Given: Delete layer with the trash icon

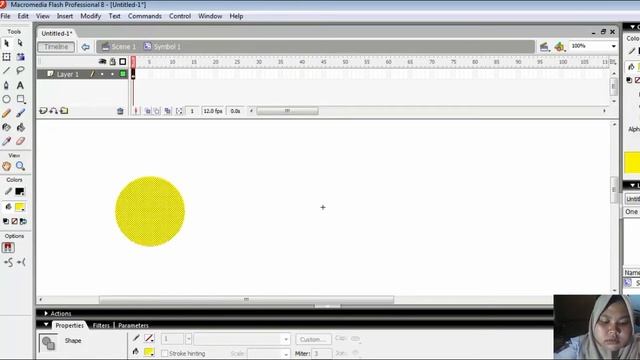Looking at the screenshot, I should point(120,111).
